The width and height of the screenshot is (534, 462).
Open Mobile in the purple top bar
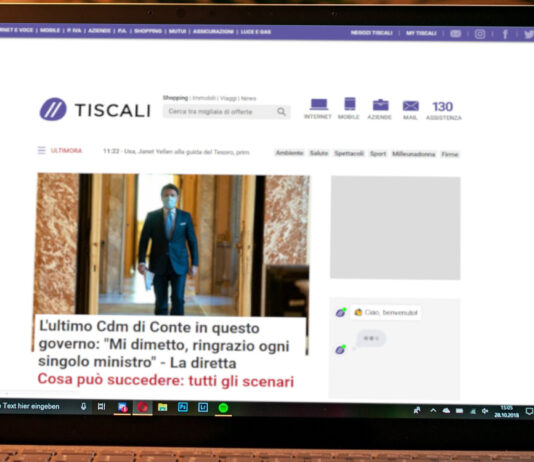click(50, 30)
